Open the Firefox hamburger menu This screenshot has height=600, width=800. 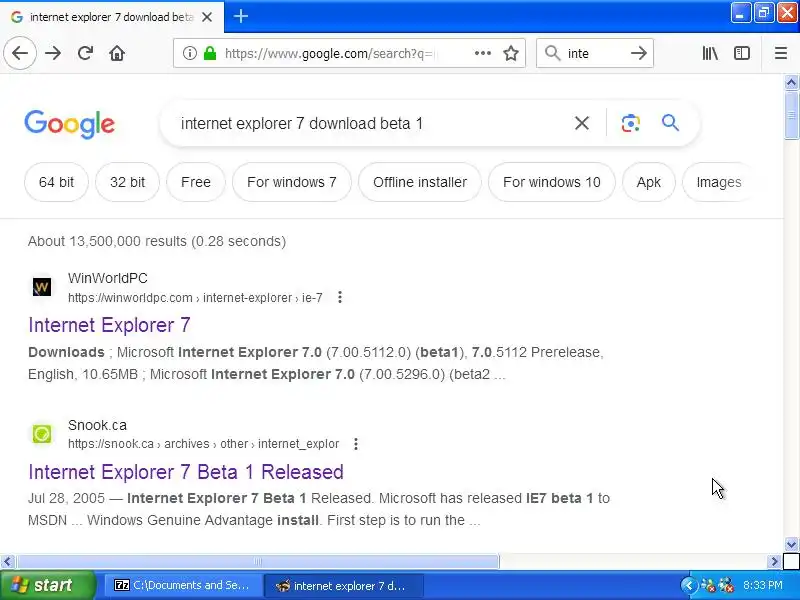click(x=781, y=53)
